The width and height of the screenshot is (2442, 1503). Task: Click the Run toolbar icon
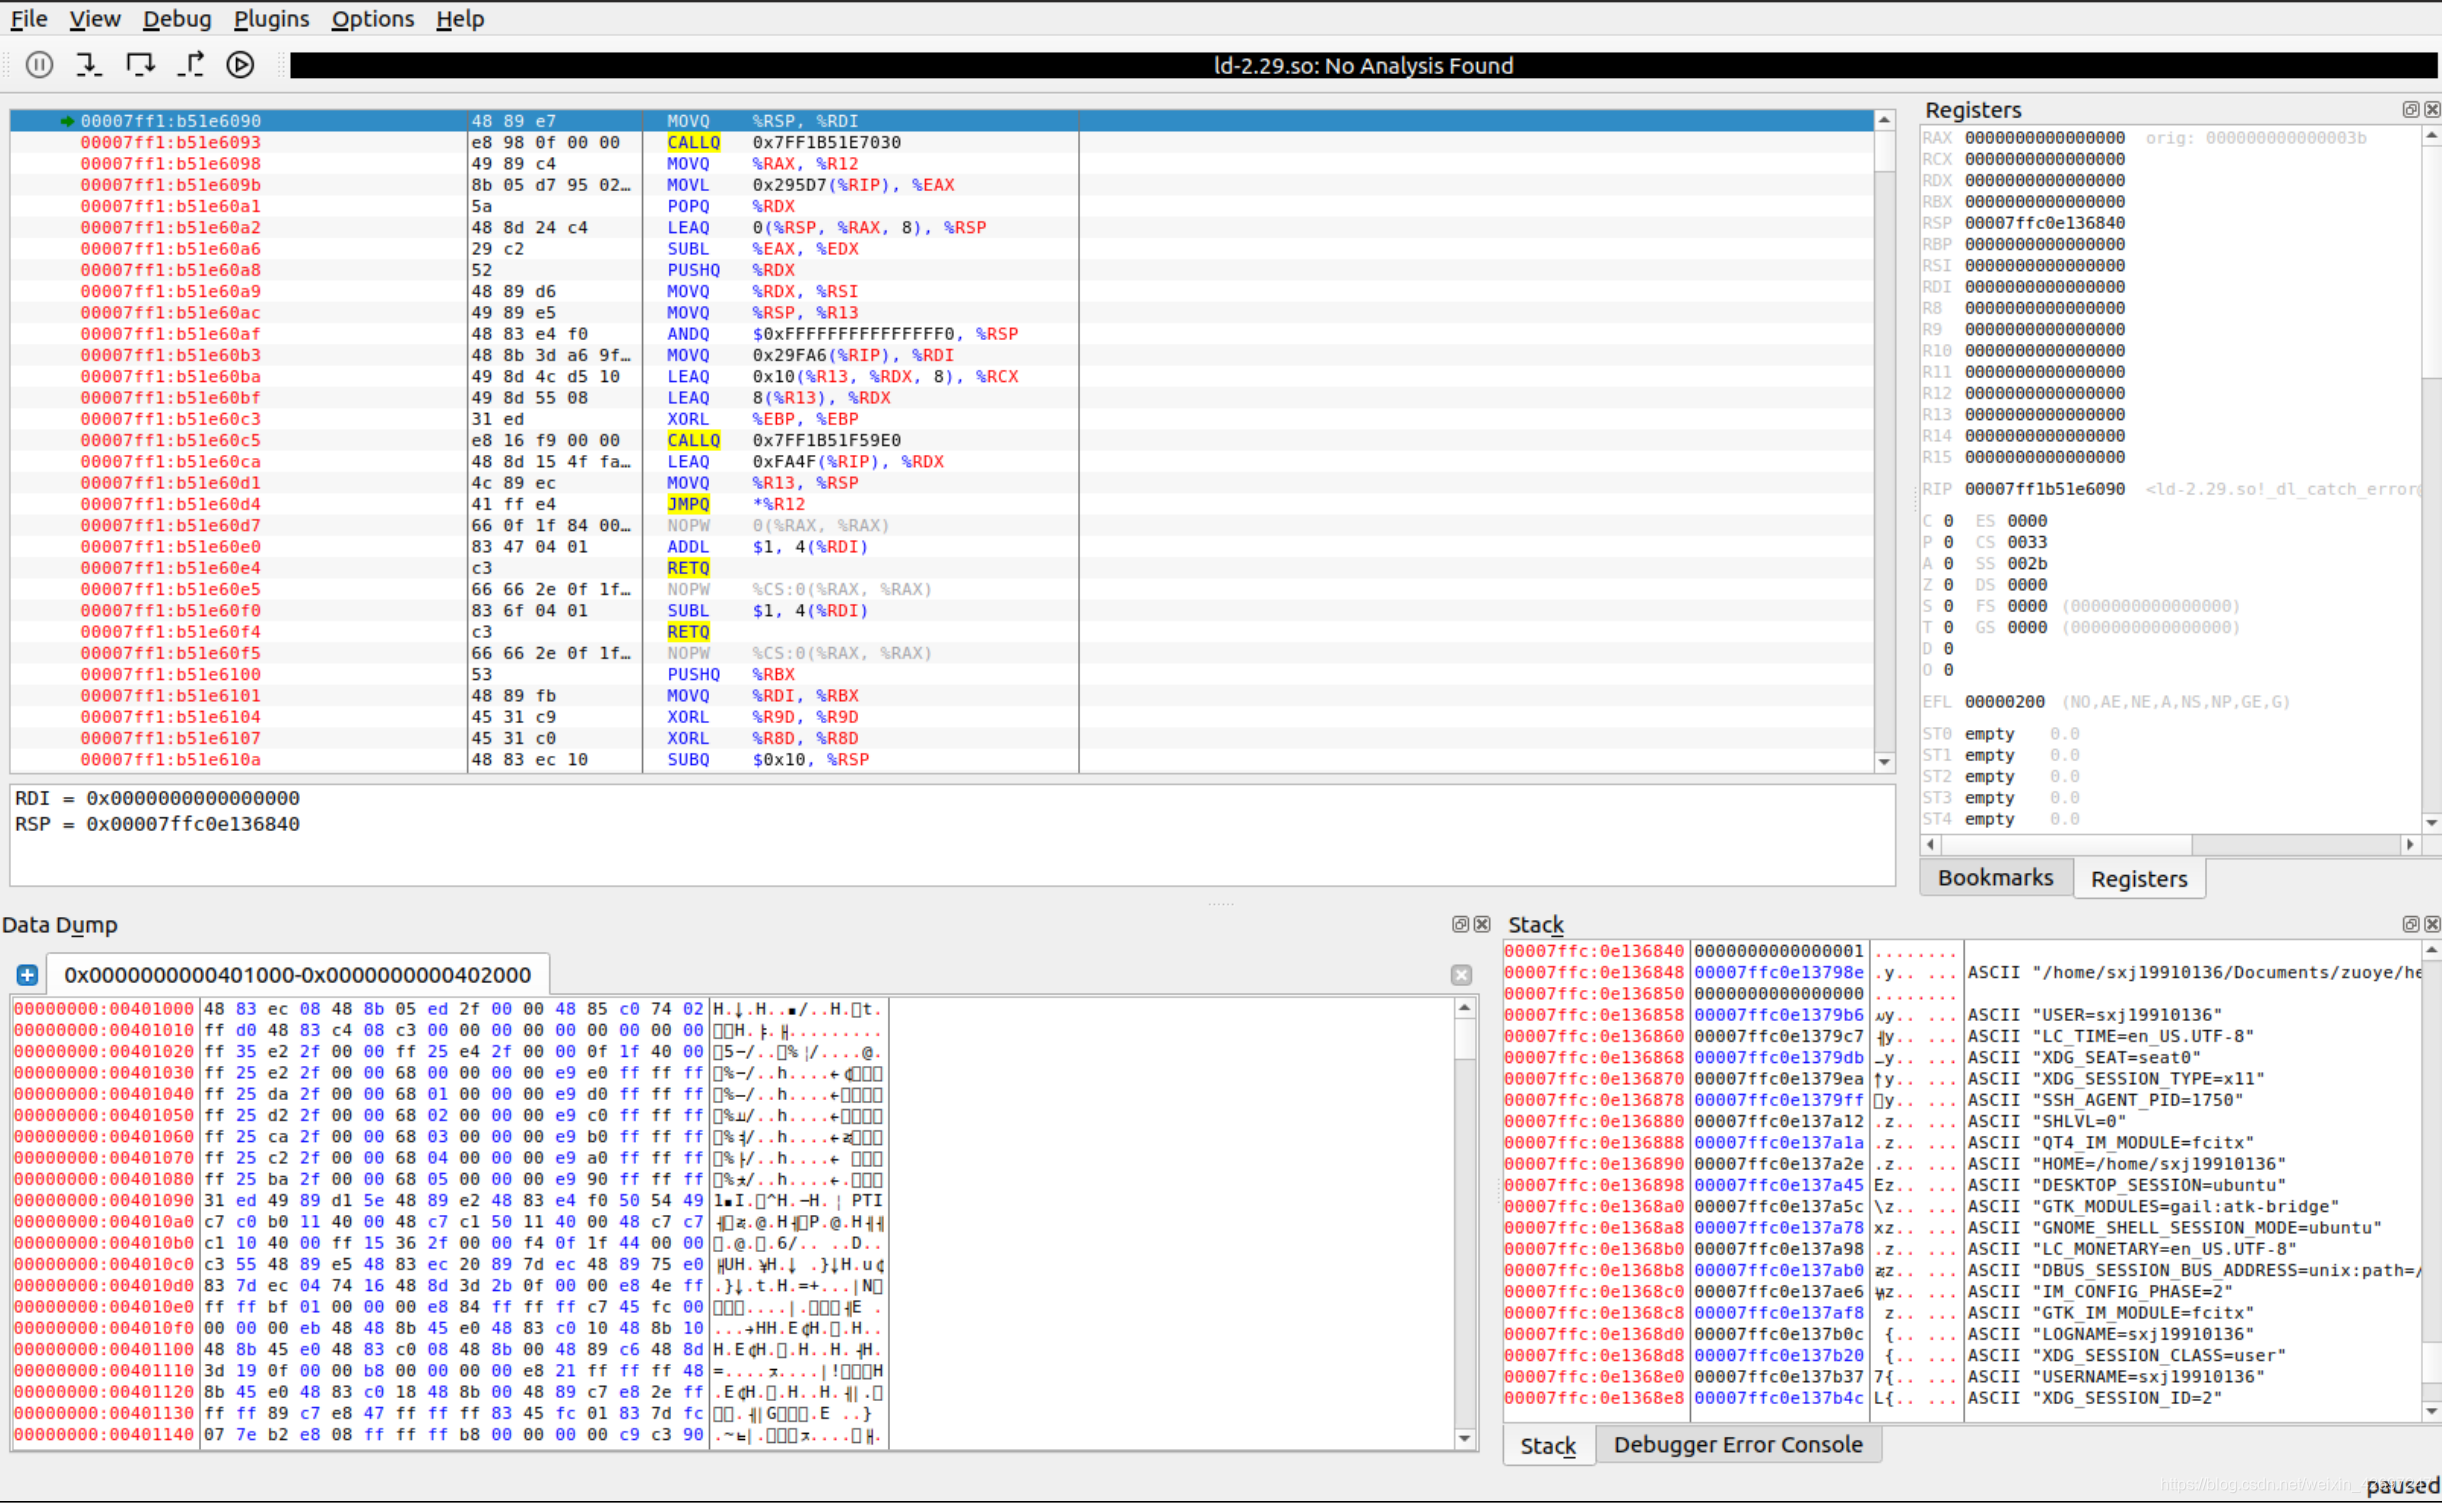(240, 65)
